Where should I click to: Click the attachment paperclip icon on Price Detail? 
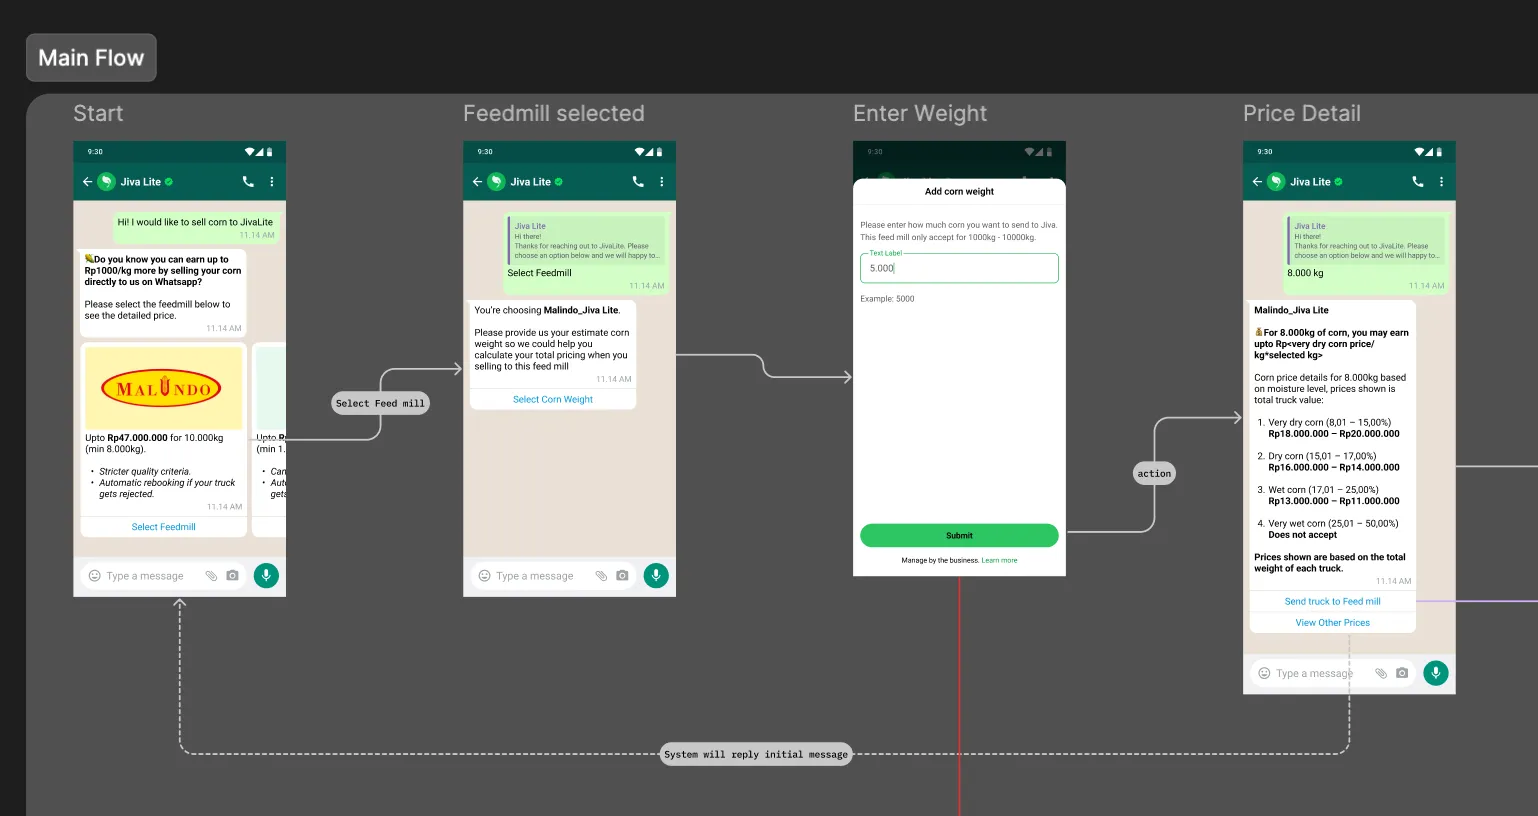1380,673
